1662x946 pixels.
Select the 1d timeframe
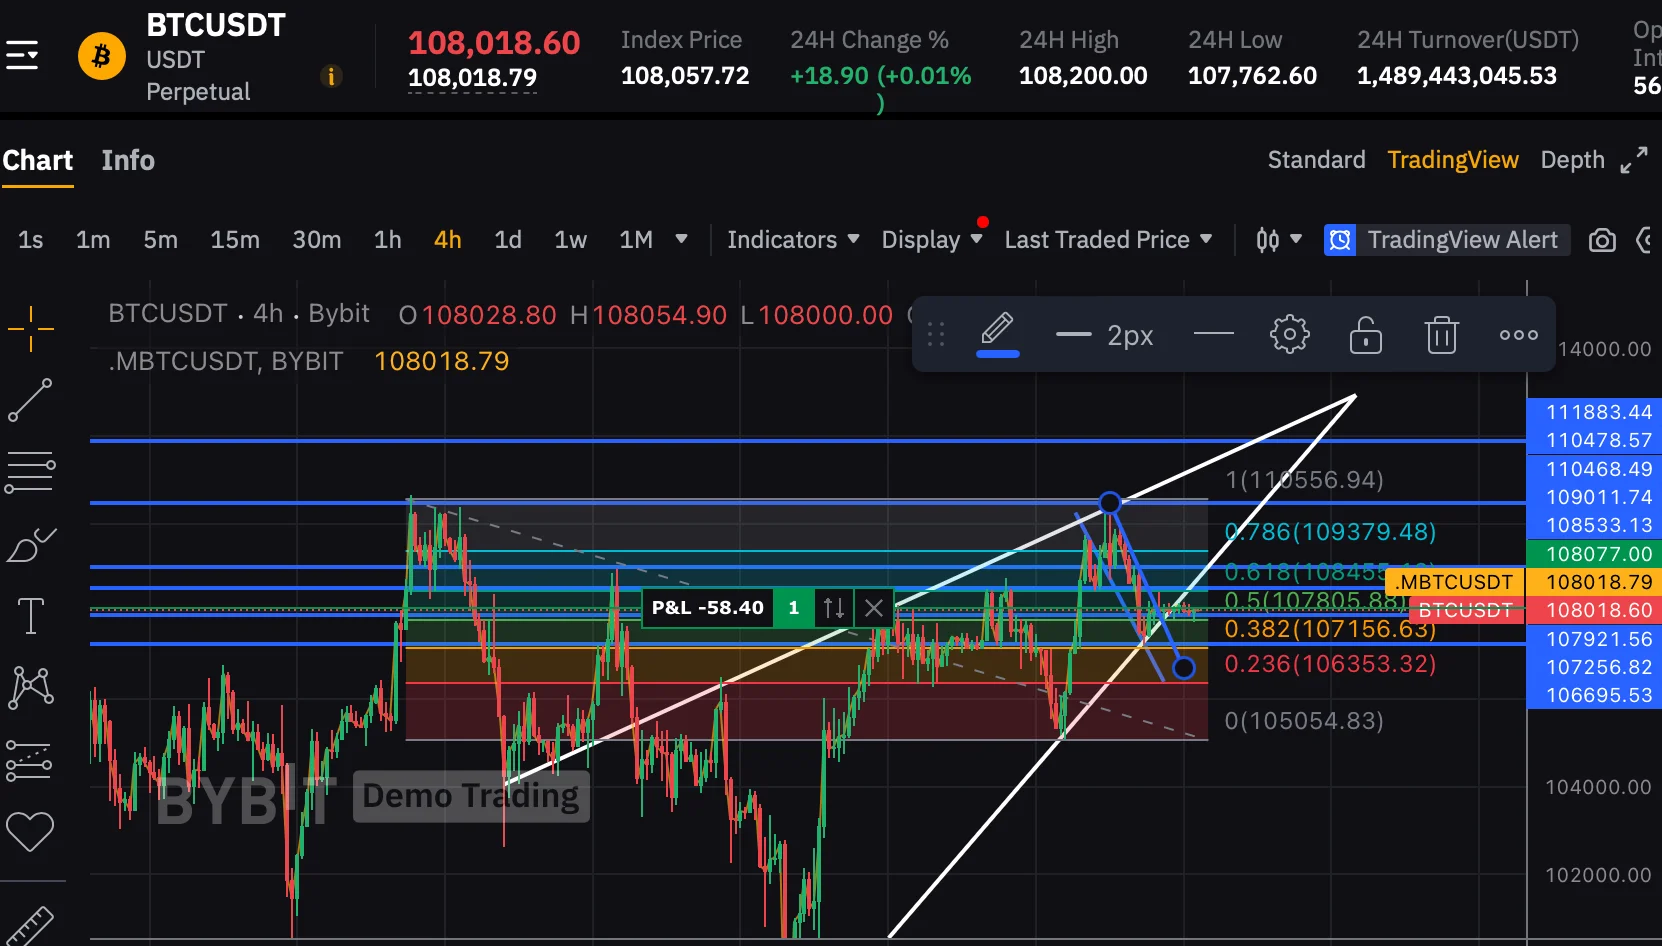click(508, 240)
